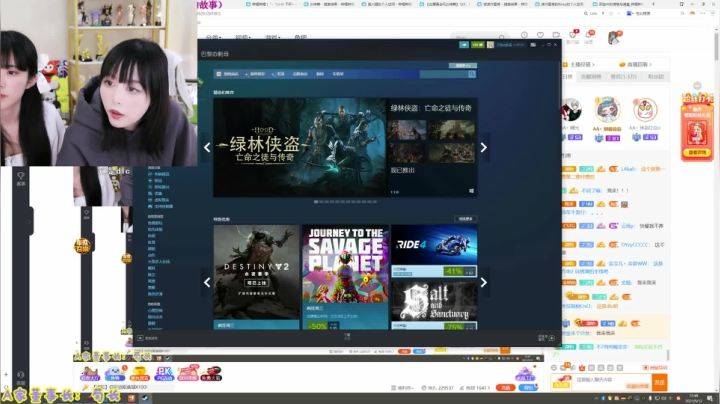
Task: Open the PK activity icon under the stream
Action: tap(163, 374)
